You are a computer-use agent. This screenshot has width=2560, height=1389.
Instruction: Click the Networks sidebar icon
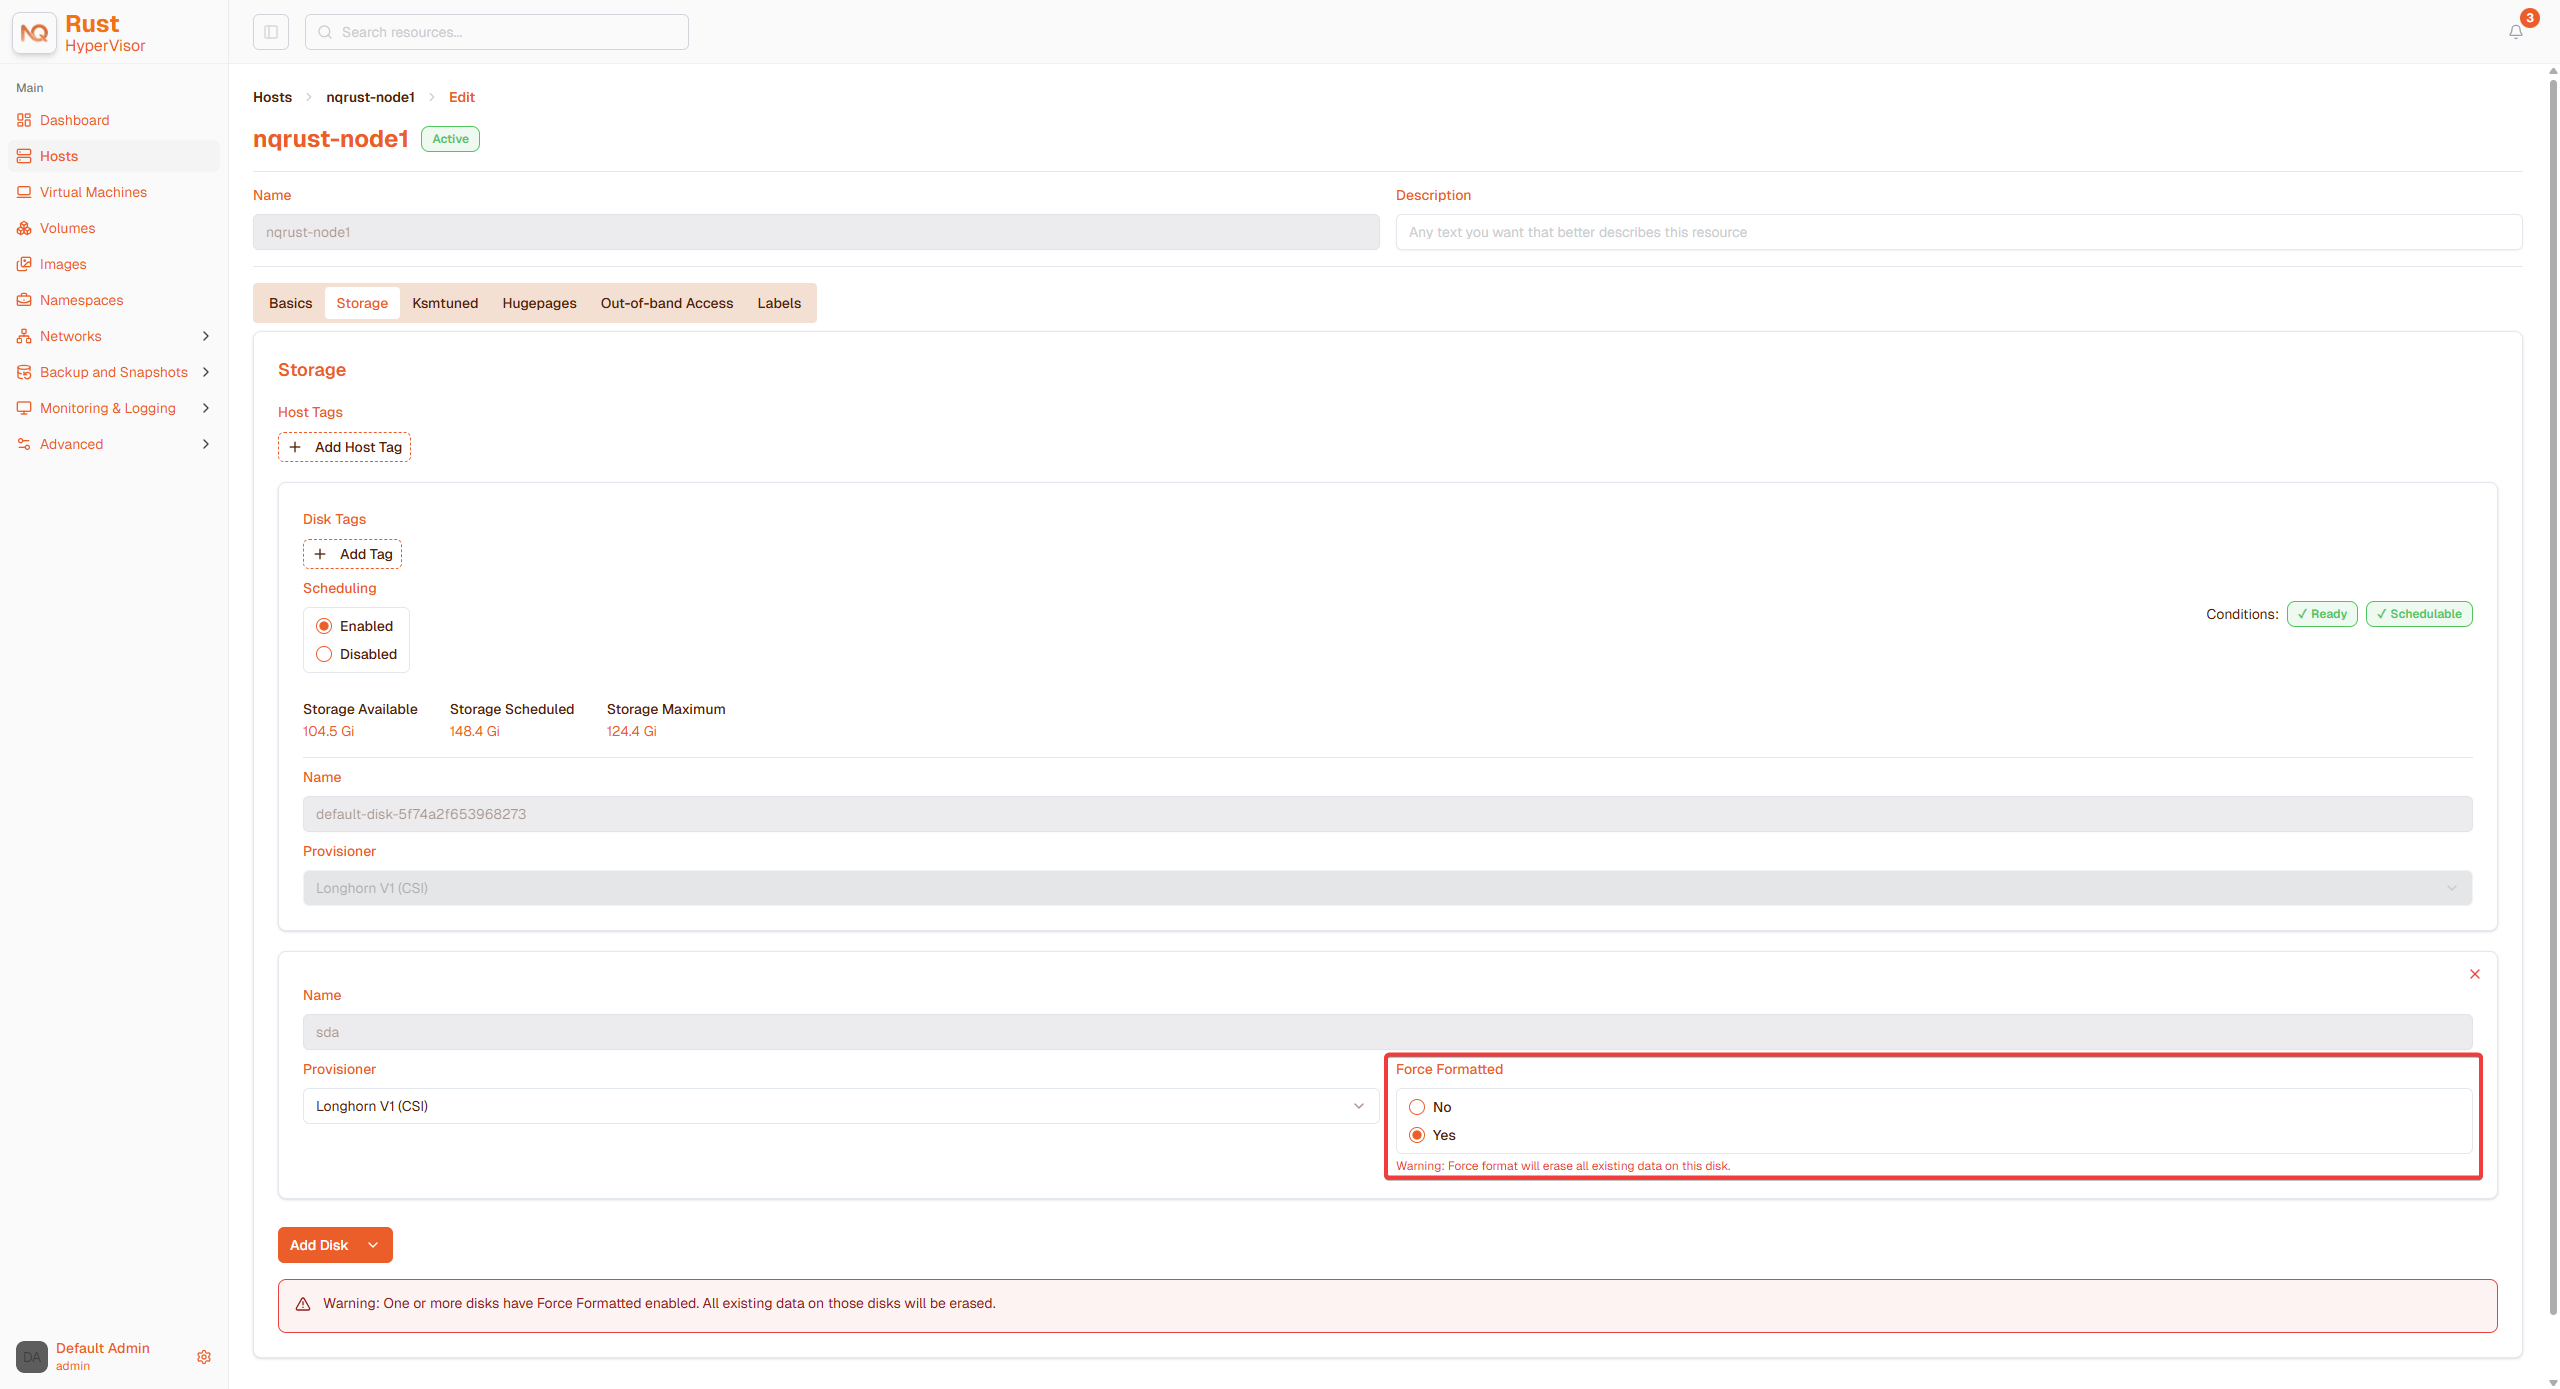coord(24,336)
